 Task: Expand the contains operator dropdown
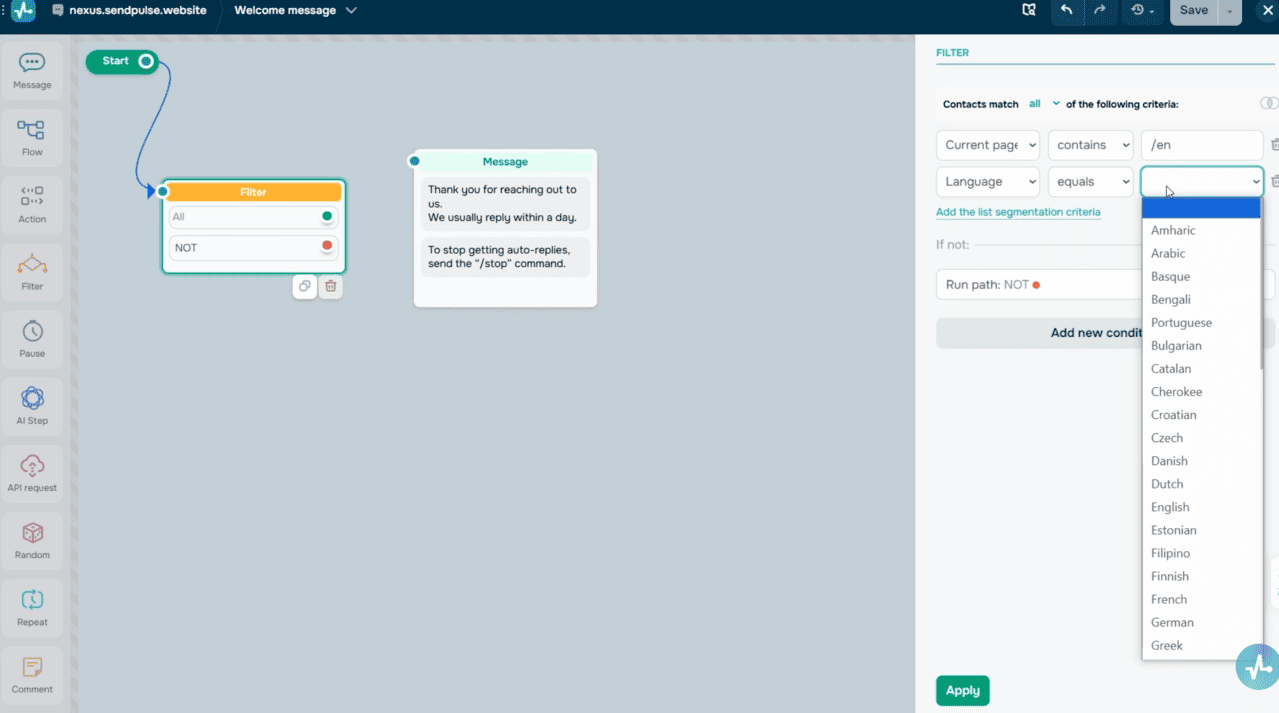click(1090, 145)
